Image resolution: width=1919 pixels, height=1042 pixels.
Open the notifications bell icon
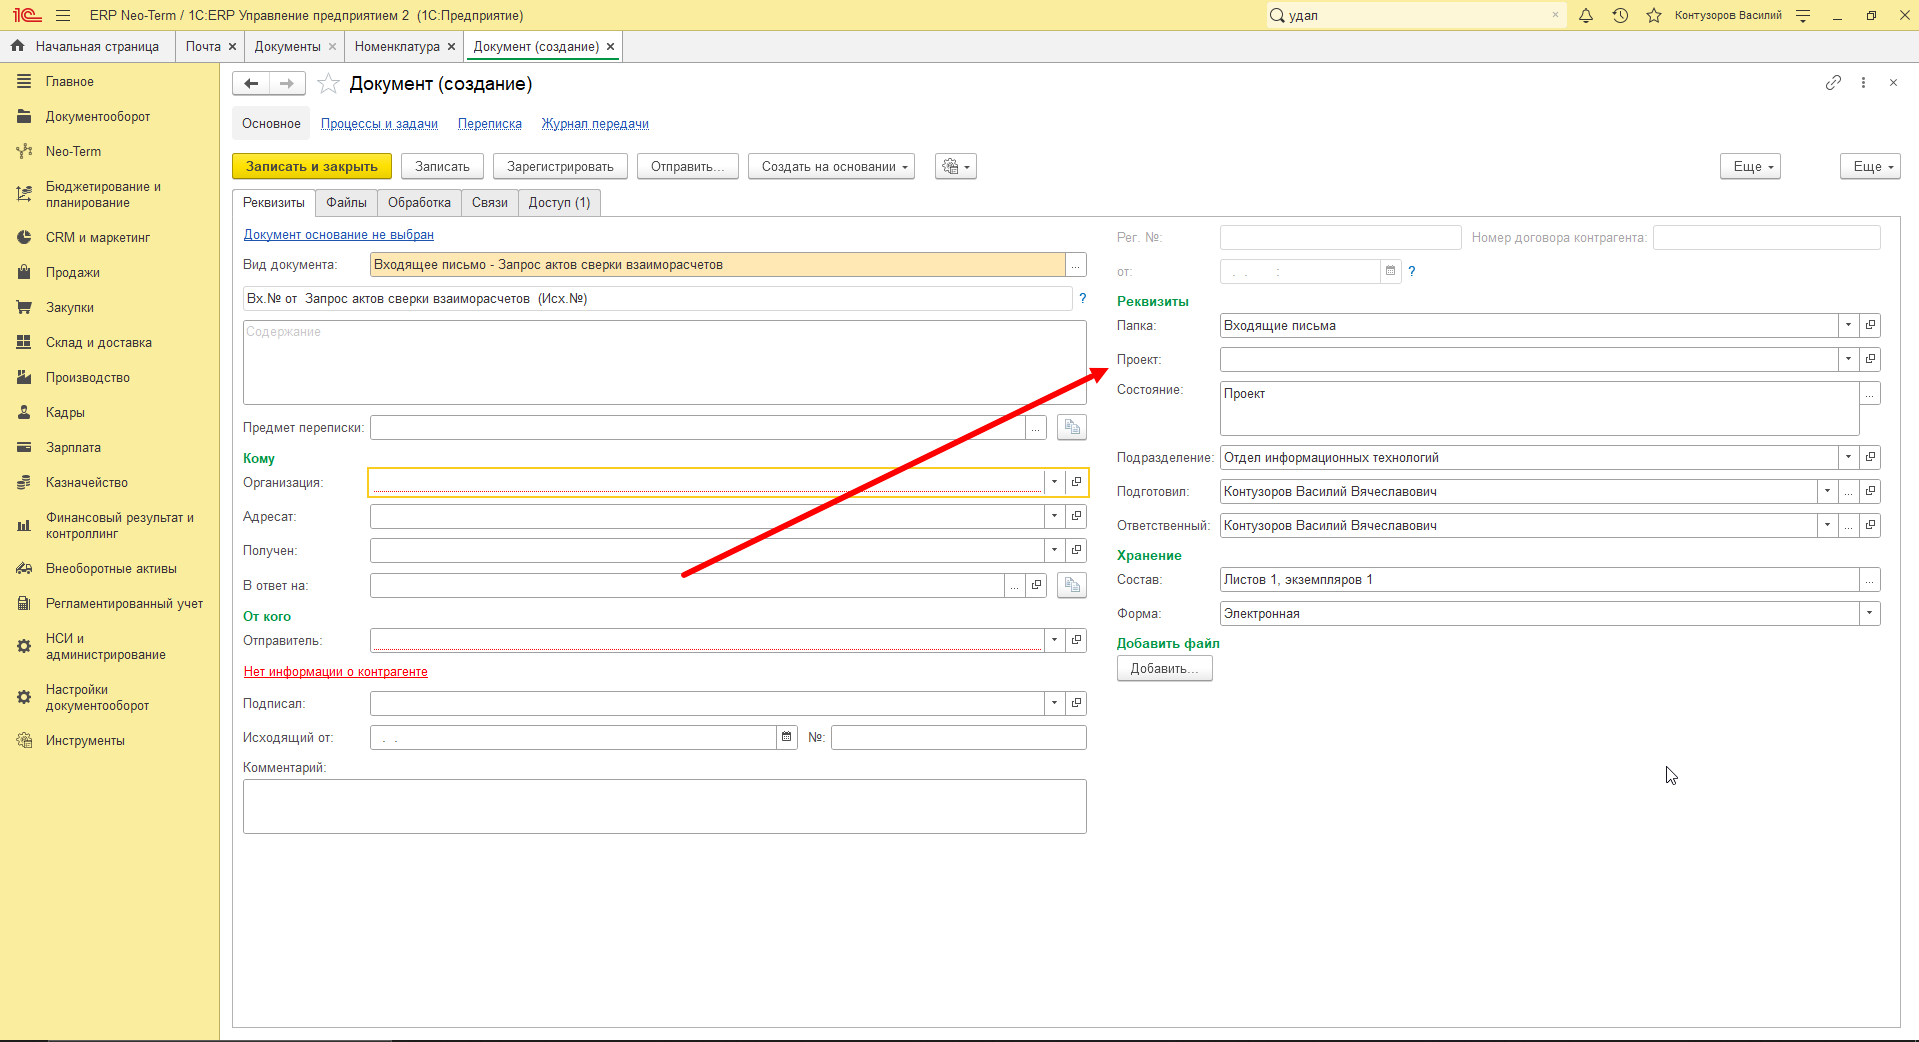coord(1586,15)
